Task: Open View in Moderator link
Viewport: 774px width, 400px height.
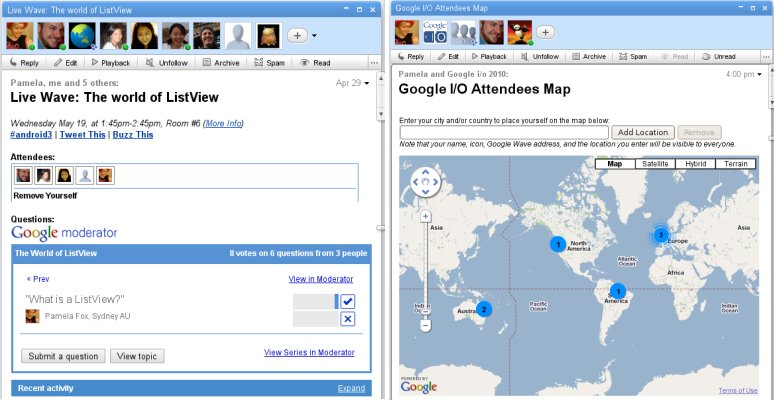Action: click(321, 279)
